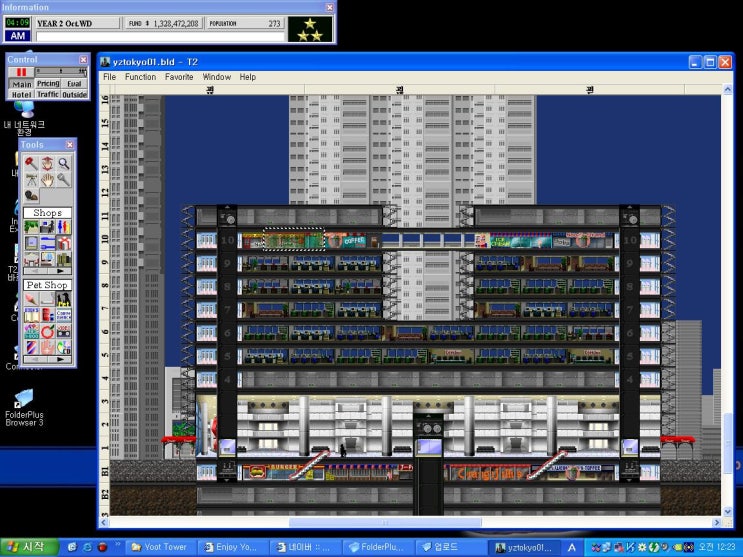Switch to FolderPlu... taskbar button

point(377,547)
